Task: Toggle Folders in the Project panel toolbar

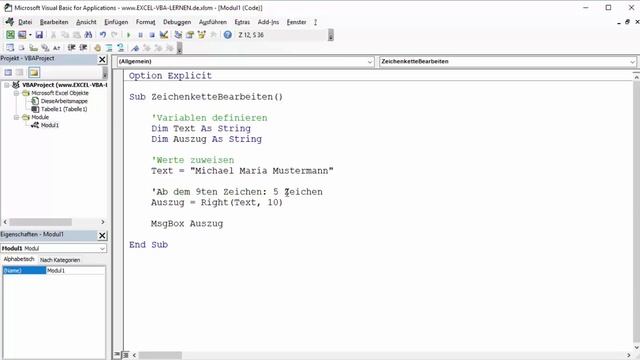Action: 34,73
